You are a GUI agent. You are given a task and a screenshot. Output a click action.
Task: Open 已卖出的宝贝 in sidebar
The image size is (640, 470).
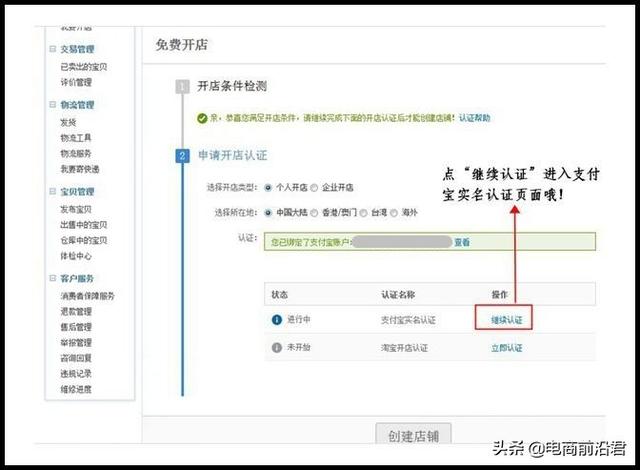coord(83,67)
